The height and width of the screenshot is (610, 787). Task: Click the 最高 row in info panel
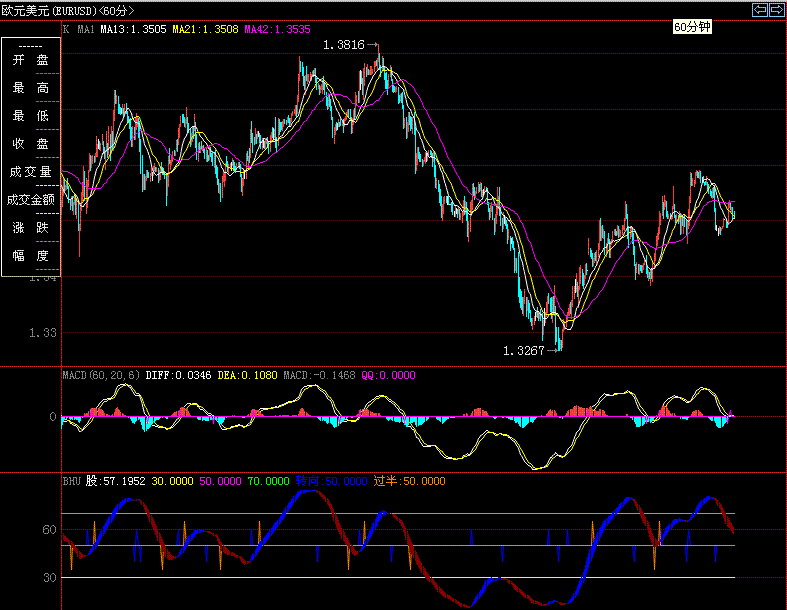tap(30, 88)
